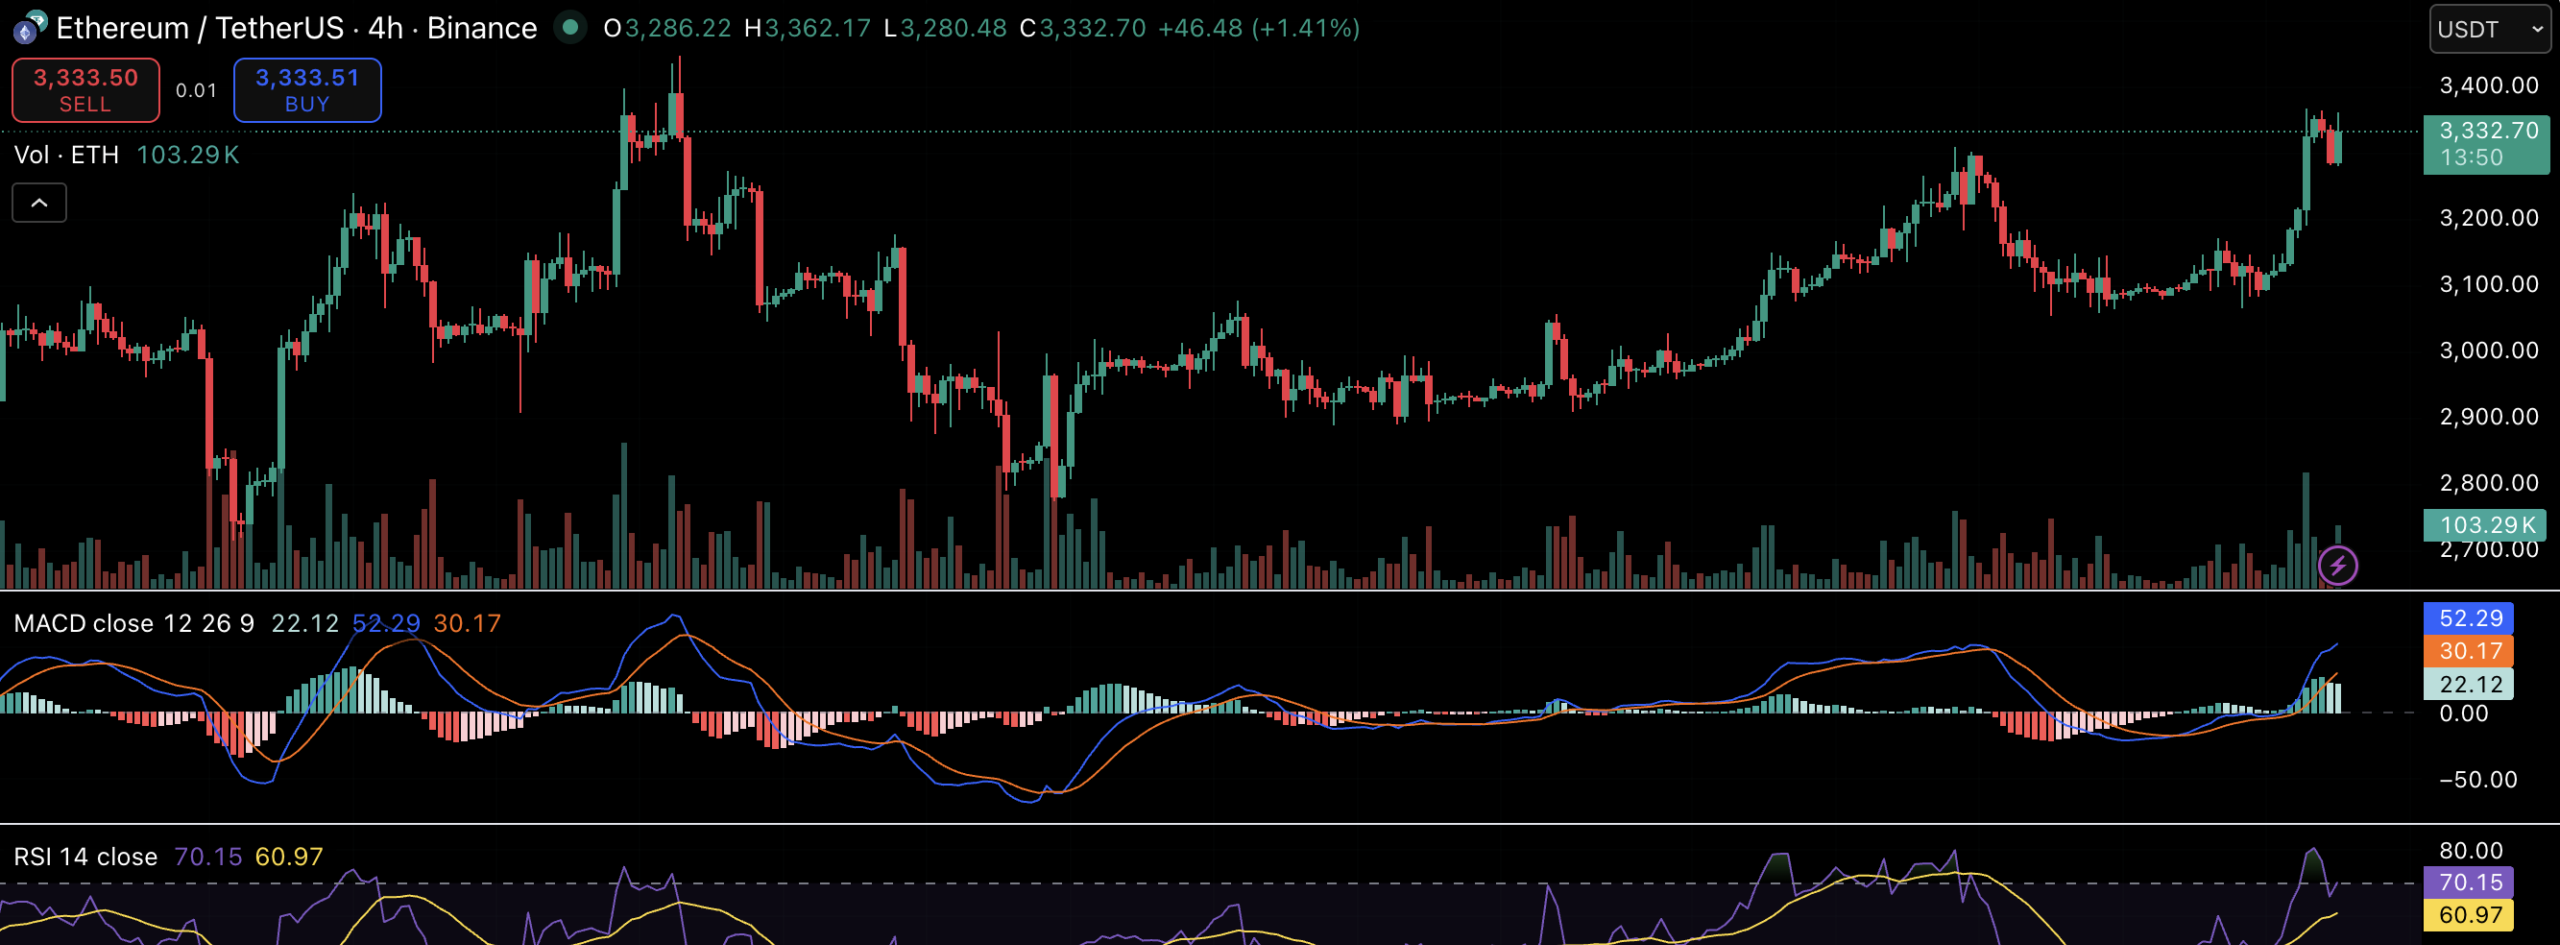Click the orange 30.17 tag on the MACD scale

[2468, 651]
